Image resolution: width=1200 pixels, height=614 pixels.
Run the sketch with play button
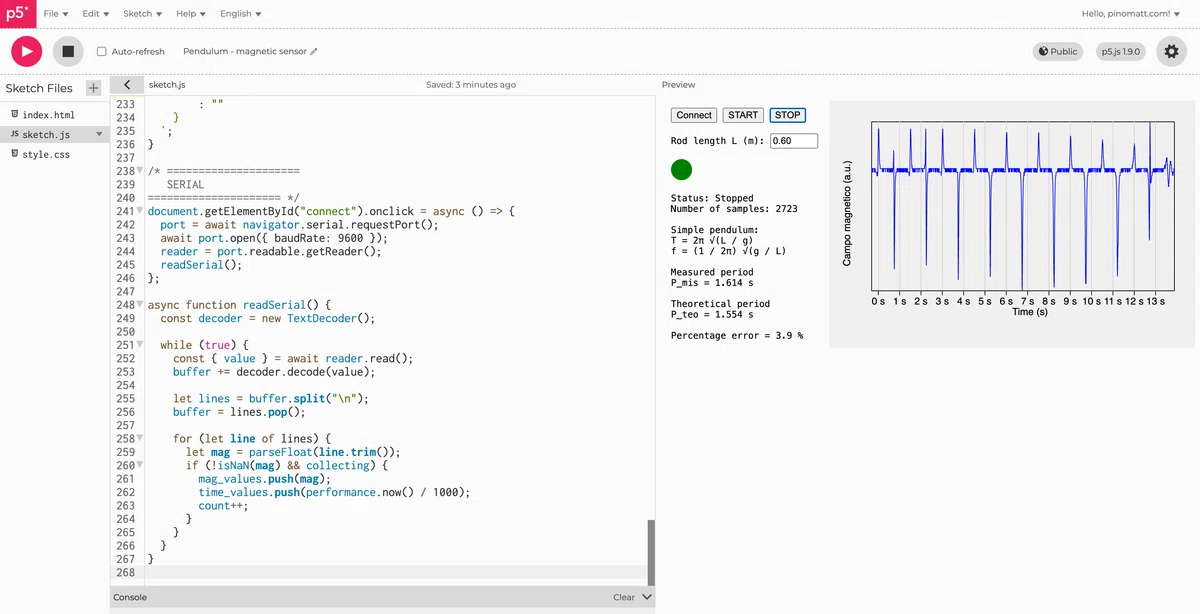(x=26, y=51)
